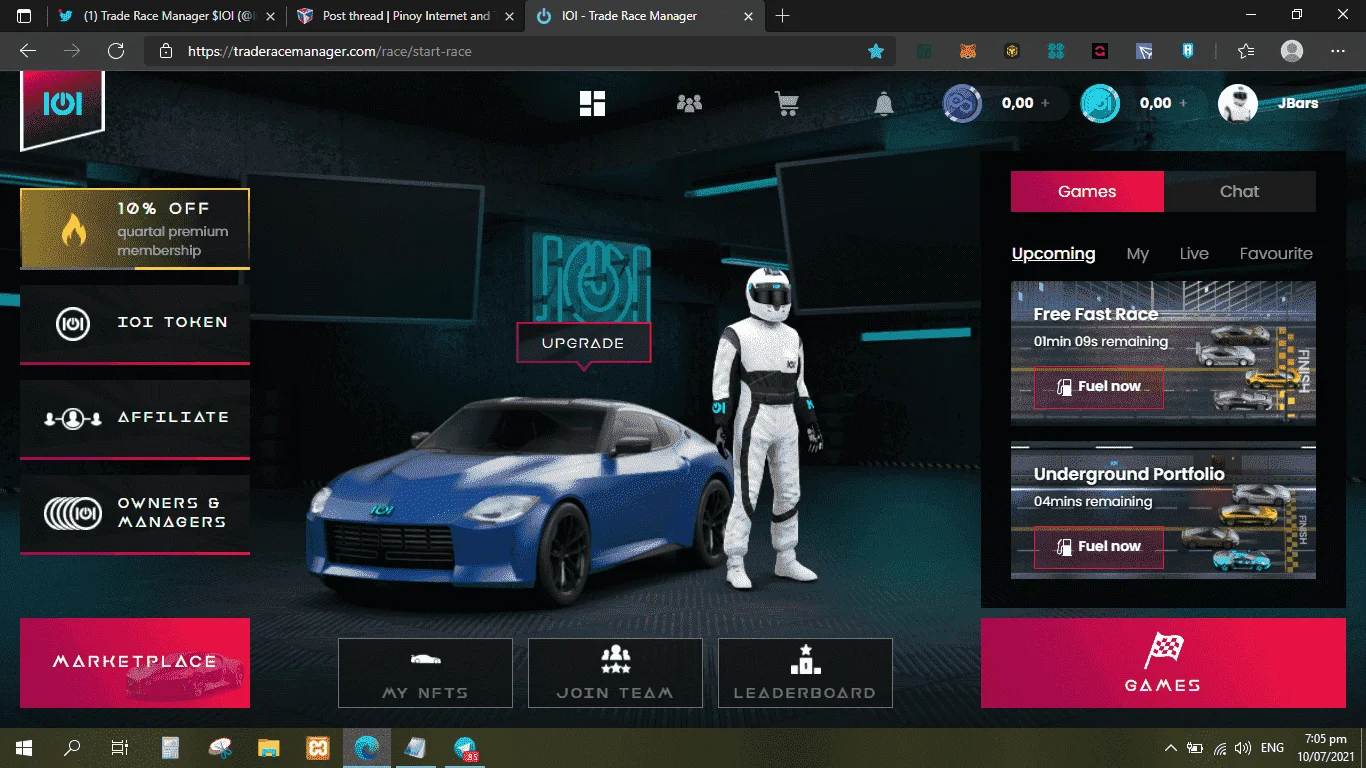Click the teal four-clover extension icon
The height and width of the screenshot is (768, 1366).
[x=1056, y=51]
